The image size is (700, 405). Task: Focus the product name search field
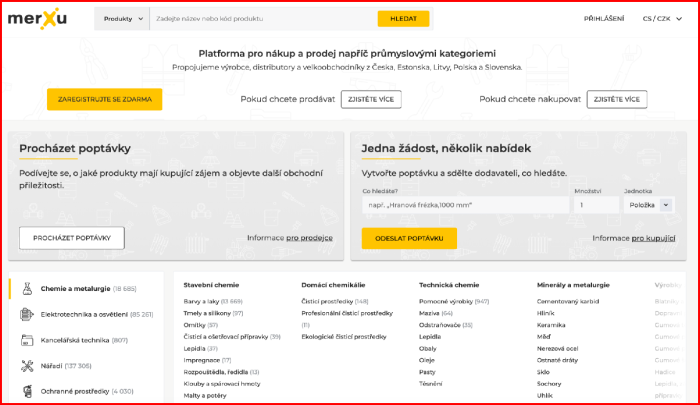point(263,19)
